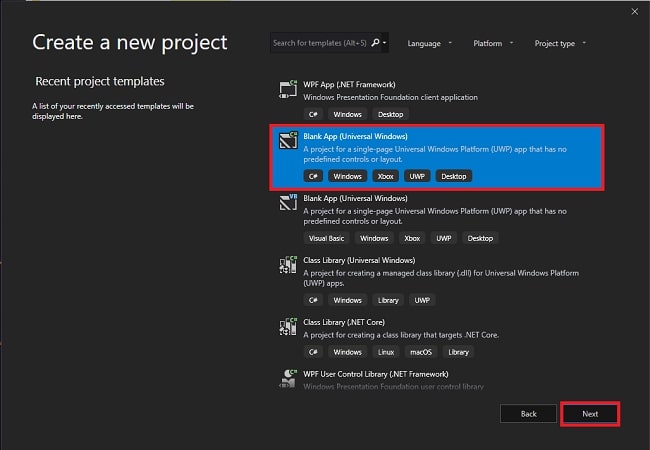
Task: Click the WPF App description text
Action: point(390,97)
